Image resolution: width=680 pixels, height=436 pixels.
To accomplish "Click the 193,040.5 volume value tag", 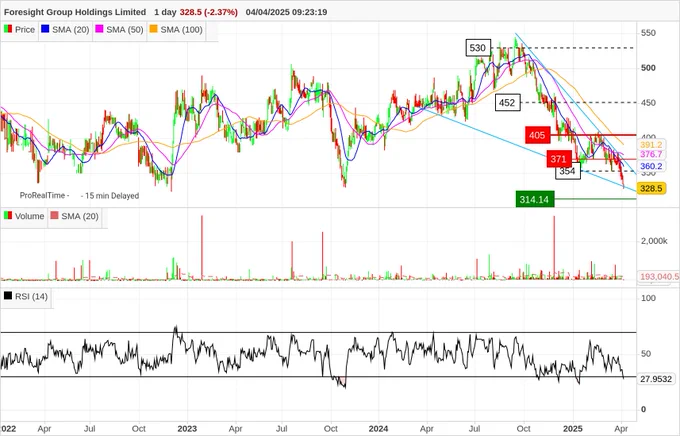I will (659, 276).
